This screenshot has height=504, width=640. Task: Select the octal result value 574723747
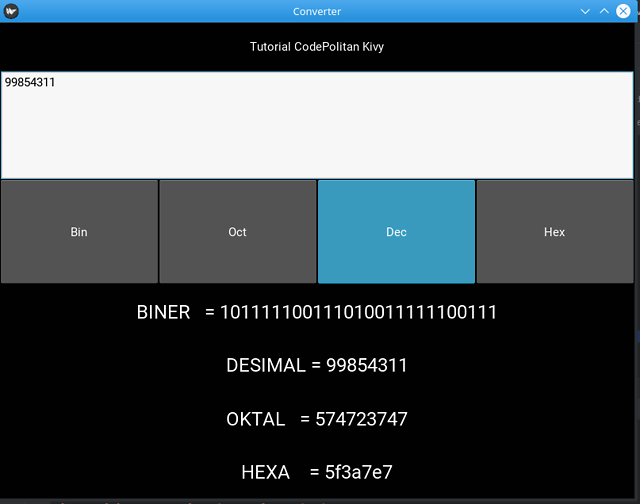pos(361,419)
